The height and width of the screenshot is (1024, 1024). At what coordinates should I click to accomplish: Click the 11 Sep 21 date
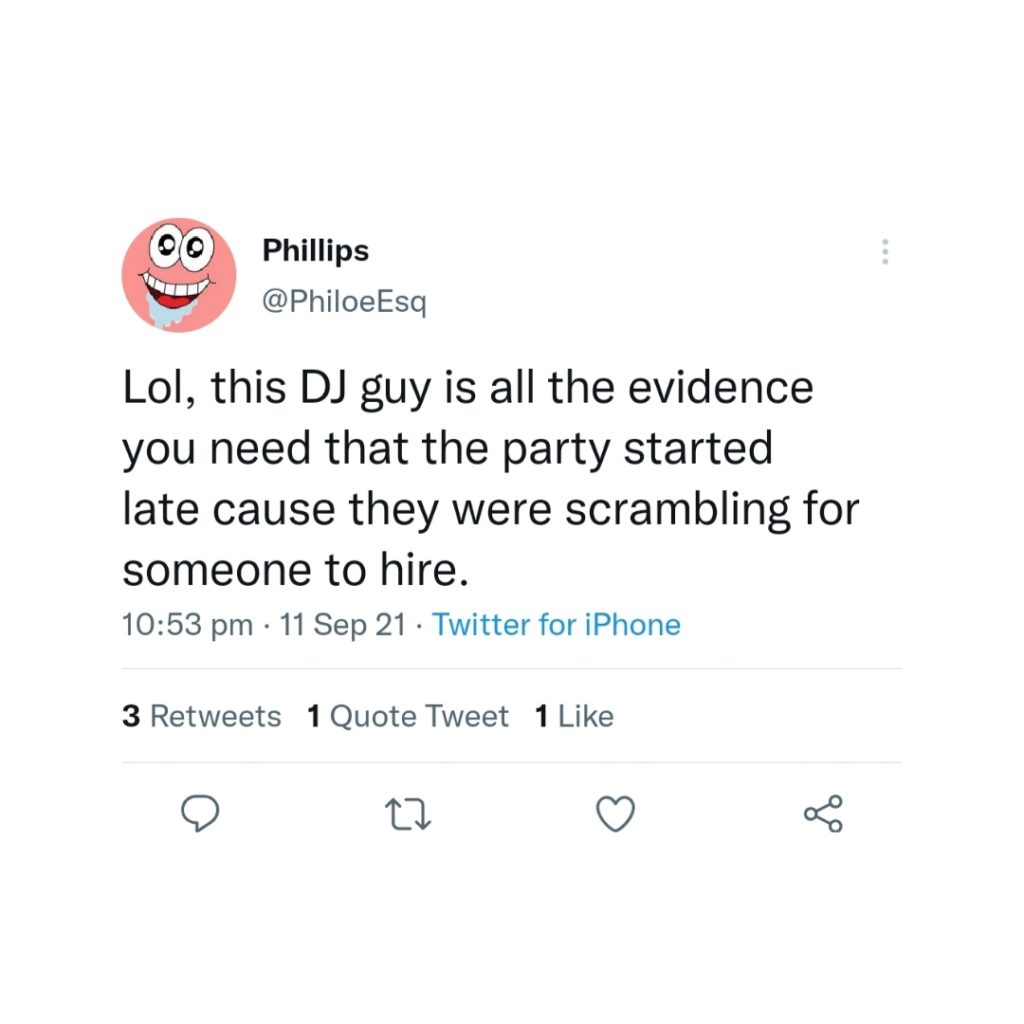pyautogui.click(x=343, y=626)
